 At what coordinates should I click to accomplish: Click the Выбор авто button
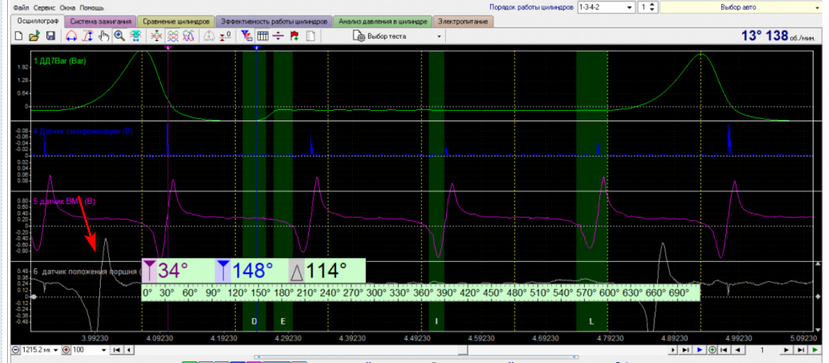738,7
